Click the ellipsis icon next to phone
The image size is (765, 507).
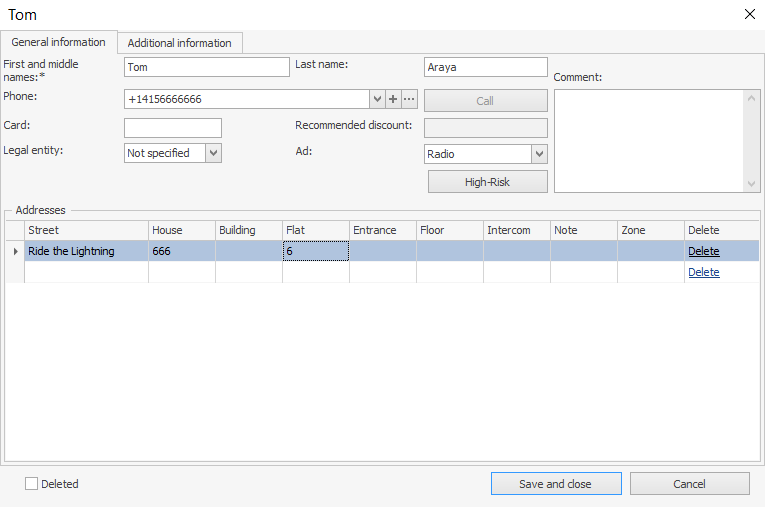tap(409, 99)
